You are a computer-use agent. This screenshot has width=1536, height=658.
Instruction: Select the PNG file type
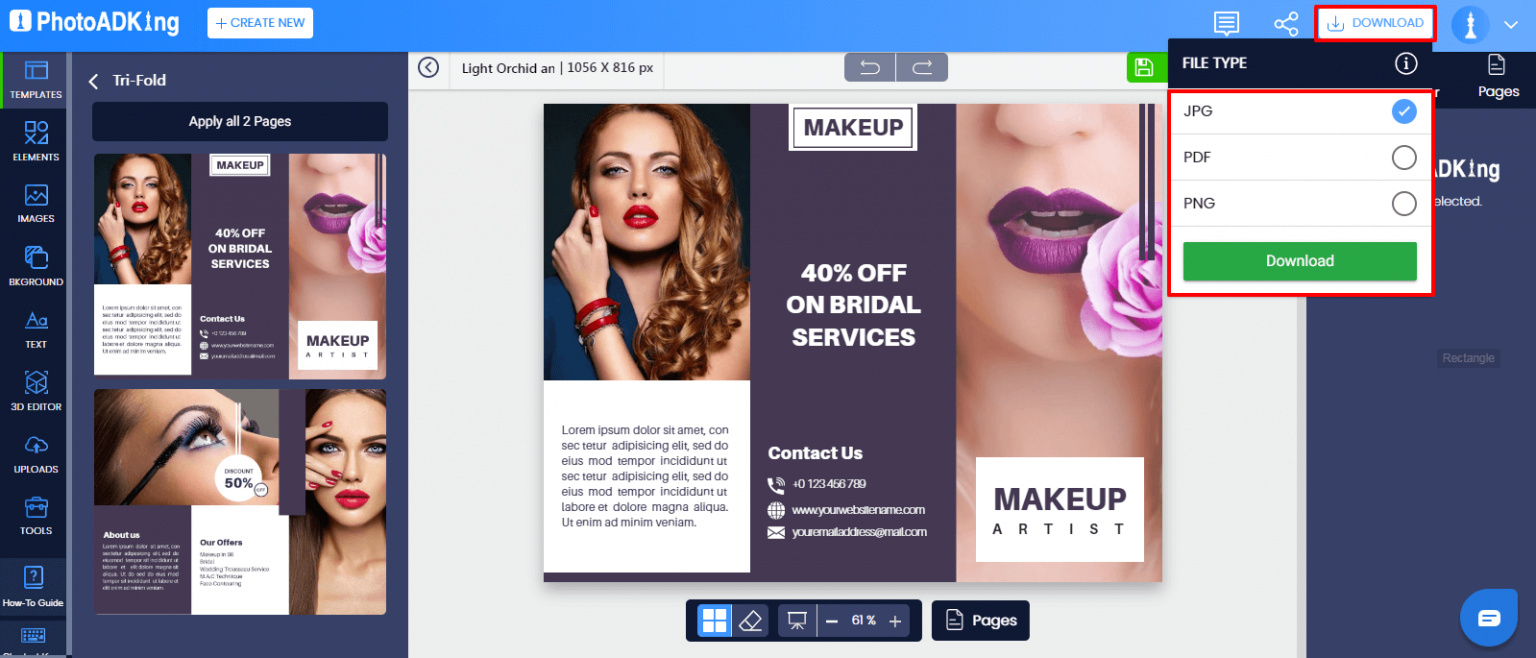click(x=1404, y=203)
